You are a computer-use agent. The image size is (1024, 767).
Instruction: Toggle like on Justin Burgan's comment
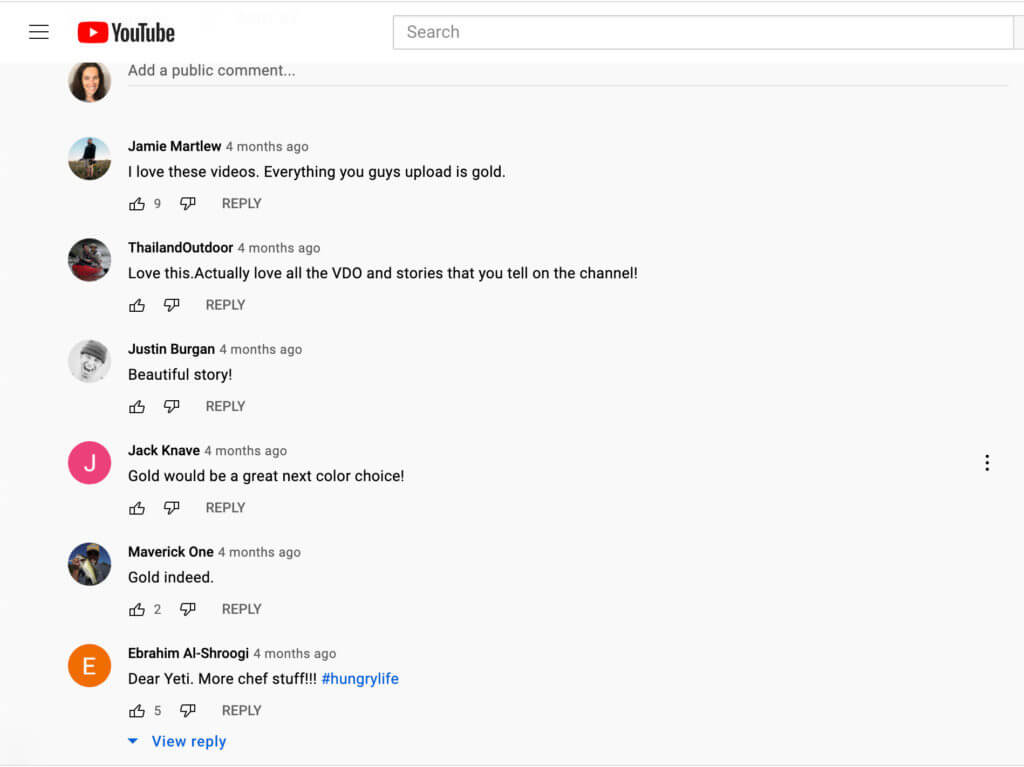click(x=137, y=406)
